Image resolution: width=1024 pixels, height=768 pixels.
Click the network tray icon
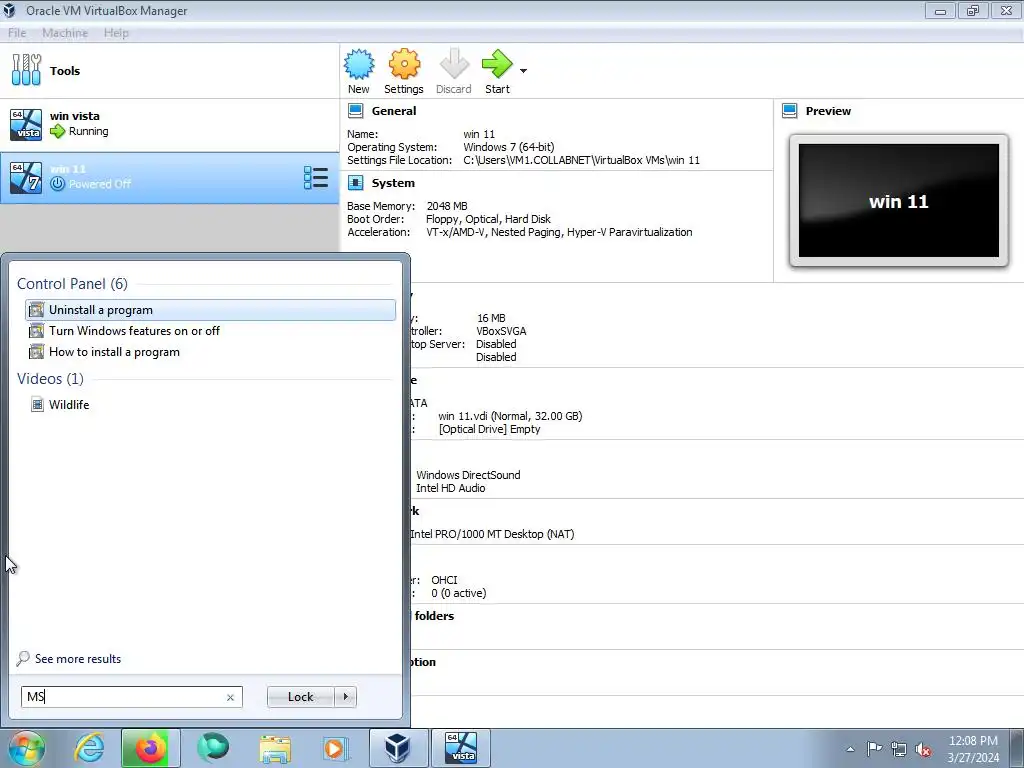pyautogui.click(x=899, y=749)
